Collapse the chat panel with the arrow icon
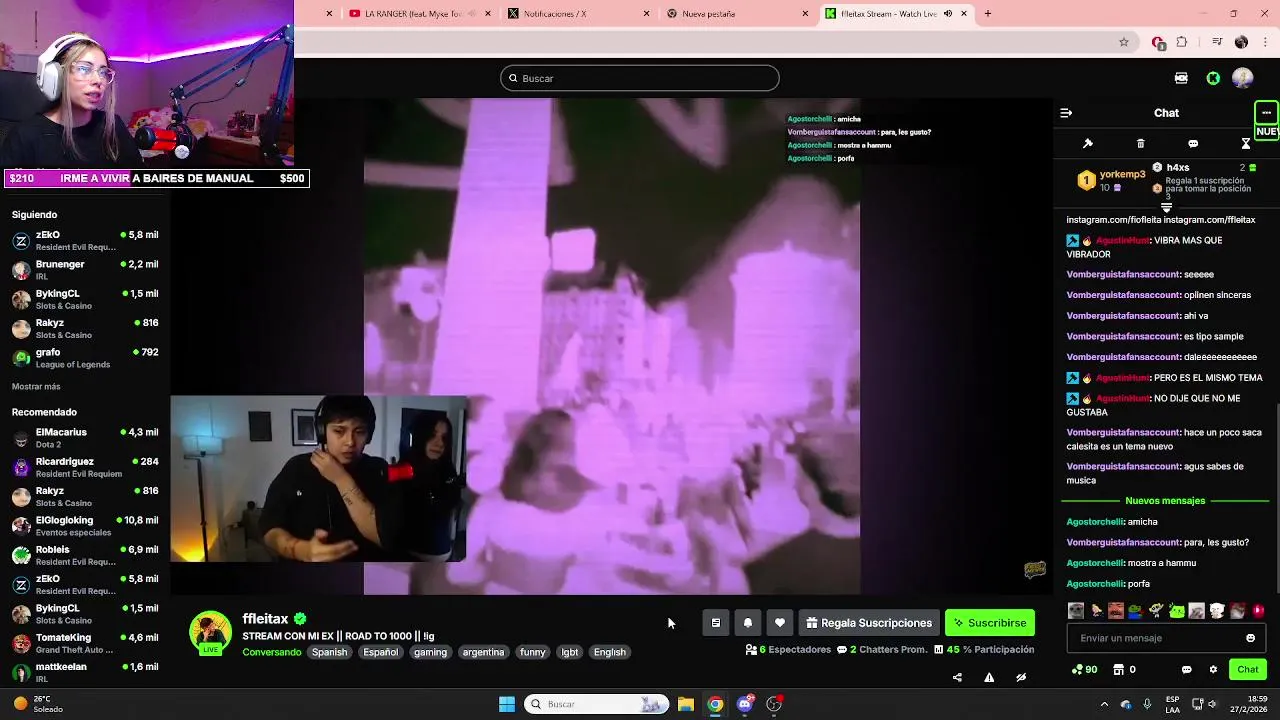 (x=1066, y=113)
